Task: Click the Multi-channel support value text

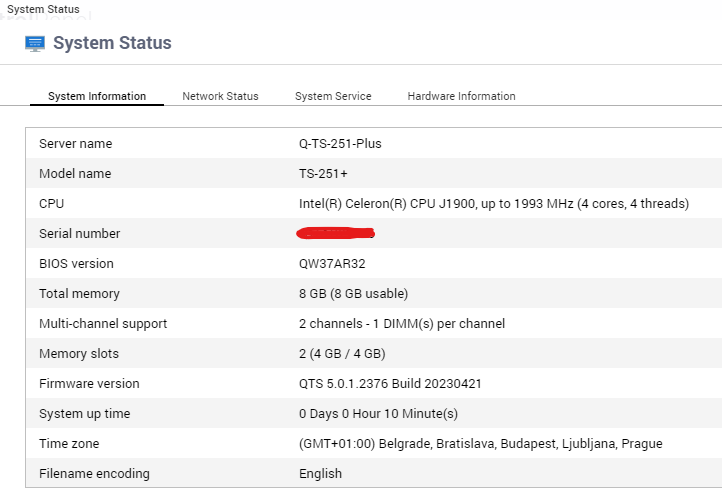Action: 401,323
